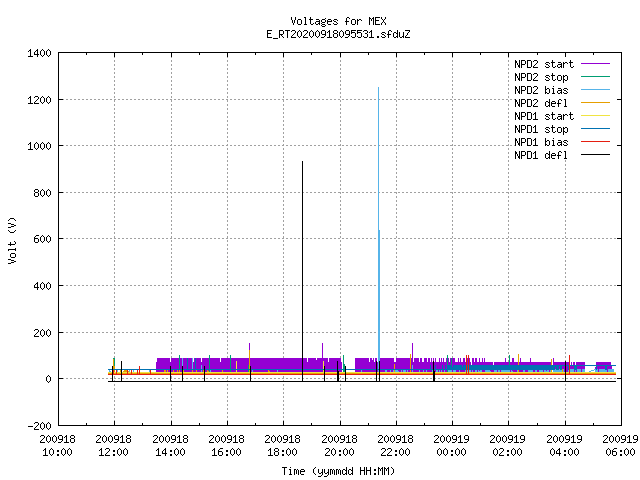This screenshot has width=640, height=480.
Task: Click the chart title 'Voltages for MEX'
Action: pos(338,21)
